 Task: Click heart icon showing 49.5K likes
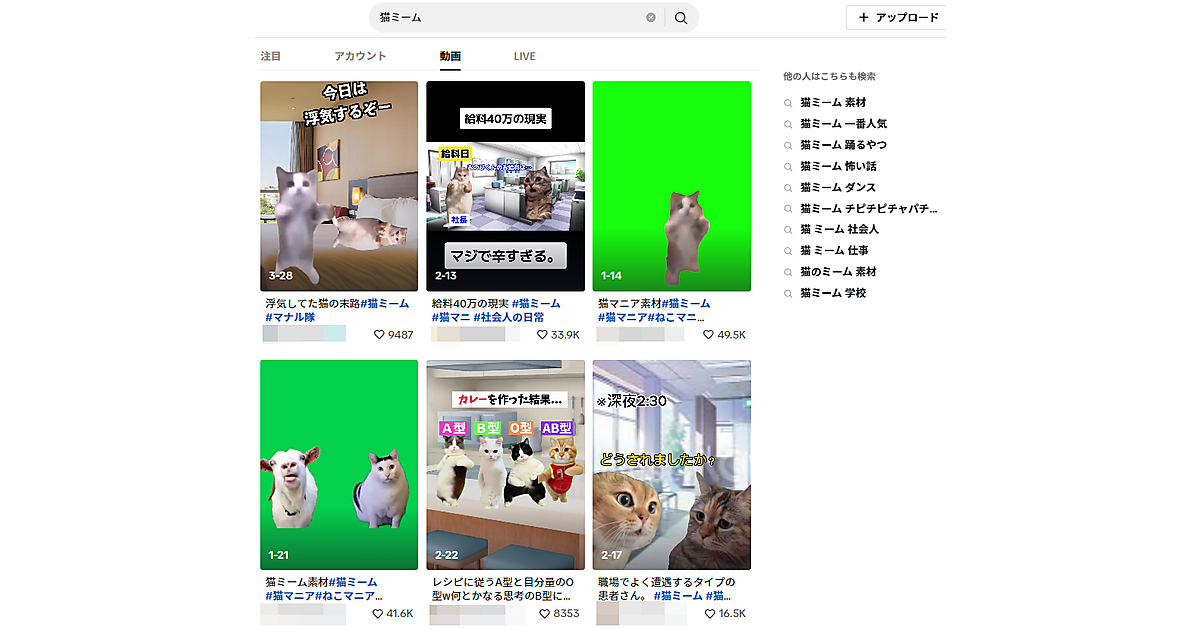pyautogui.click(x=709, y=335)
